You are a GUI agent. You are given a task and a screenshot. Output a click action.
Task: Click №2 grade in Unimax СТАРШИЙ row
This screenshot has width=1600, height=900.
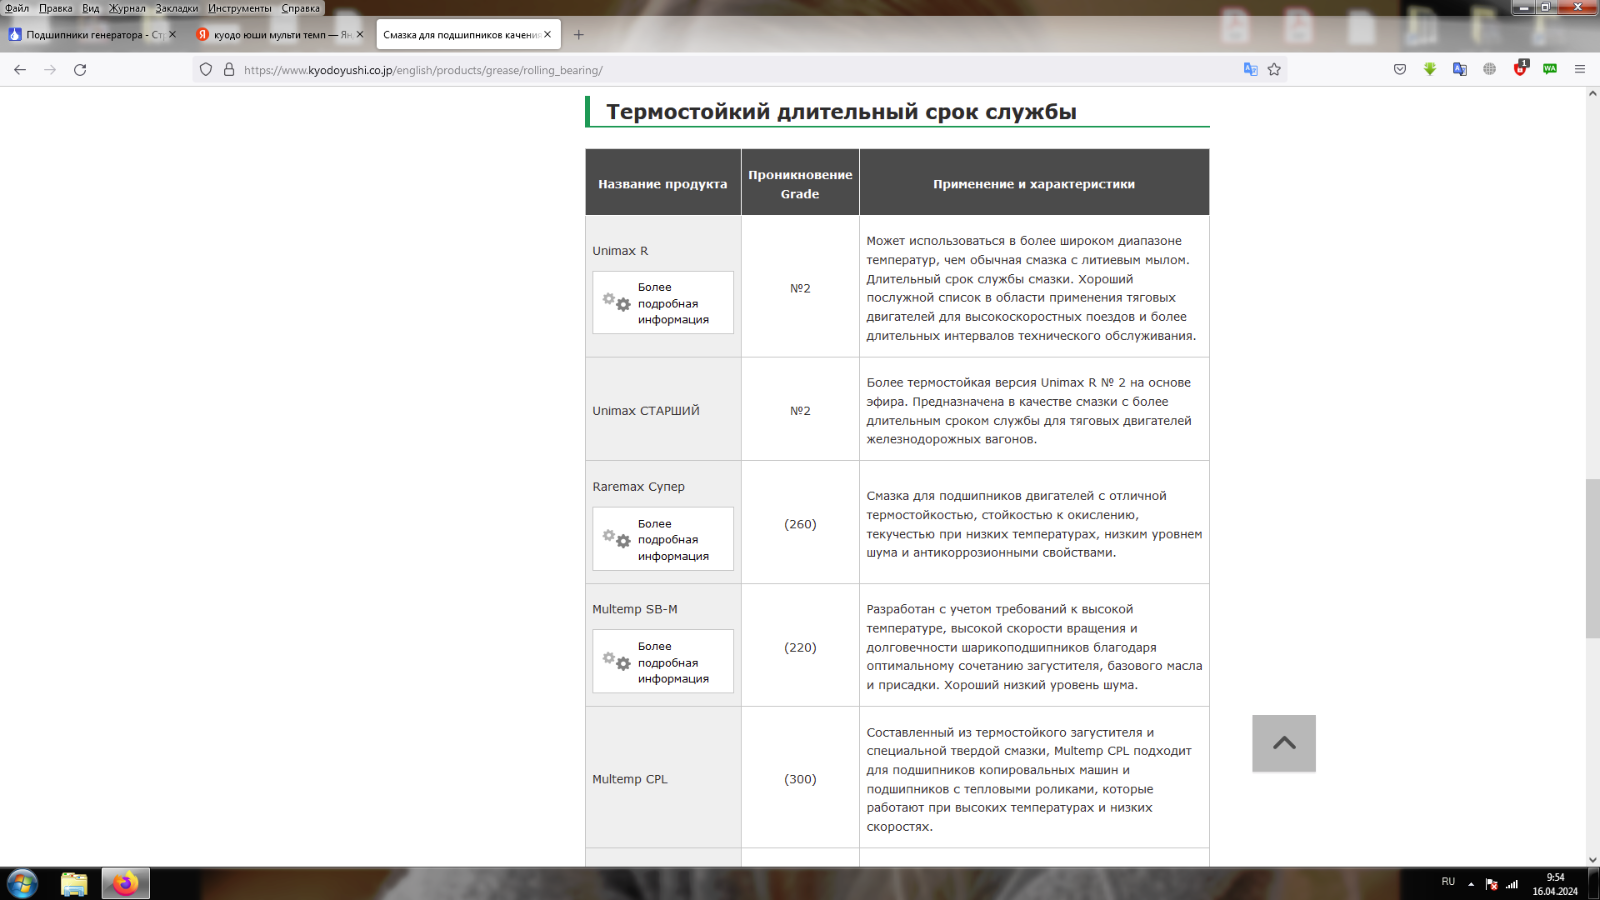(x=800, y=411)
